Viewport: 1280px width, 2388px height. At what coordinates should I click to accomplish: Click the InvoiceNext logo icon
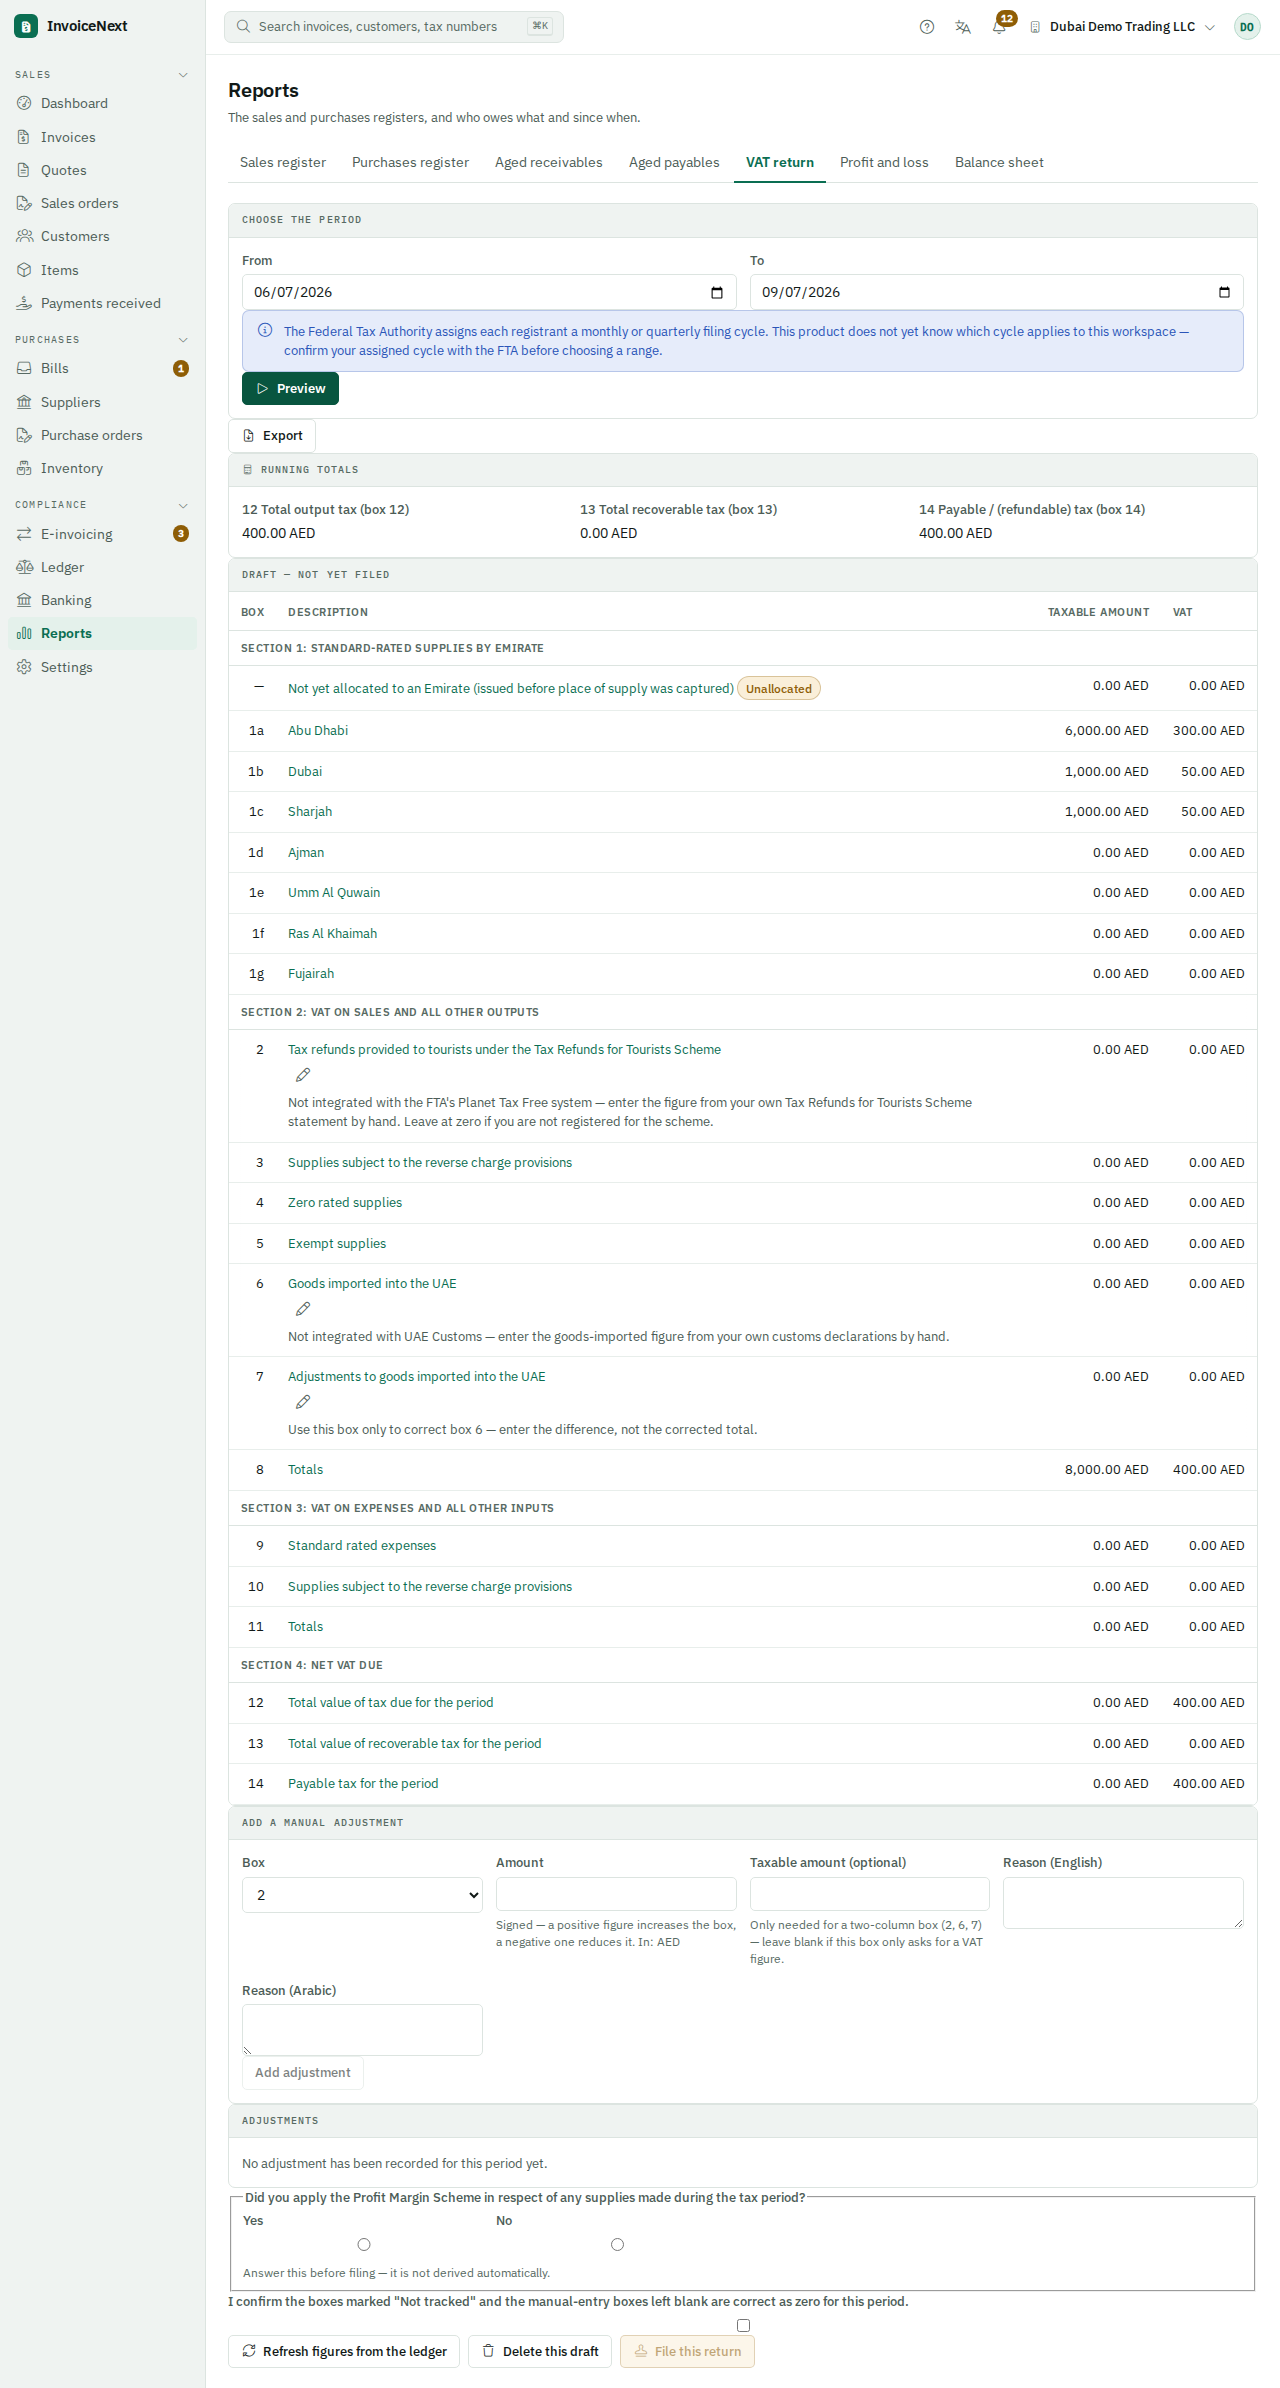pyautogui.click(x=26, y=26)
